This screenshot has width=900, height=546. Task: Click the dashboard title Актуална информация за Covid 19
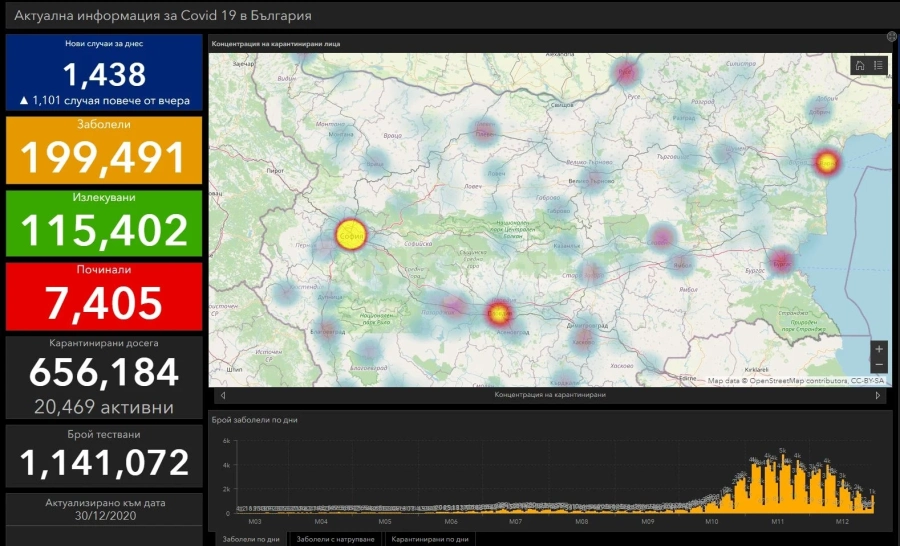click(162, 16)
